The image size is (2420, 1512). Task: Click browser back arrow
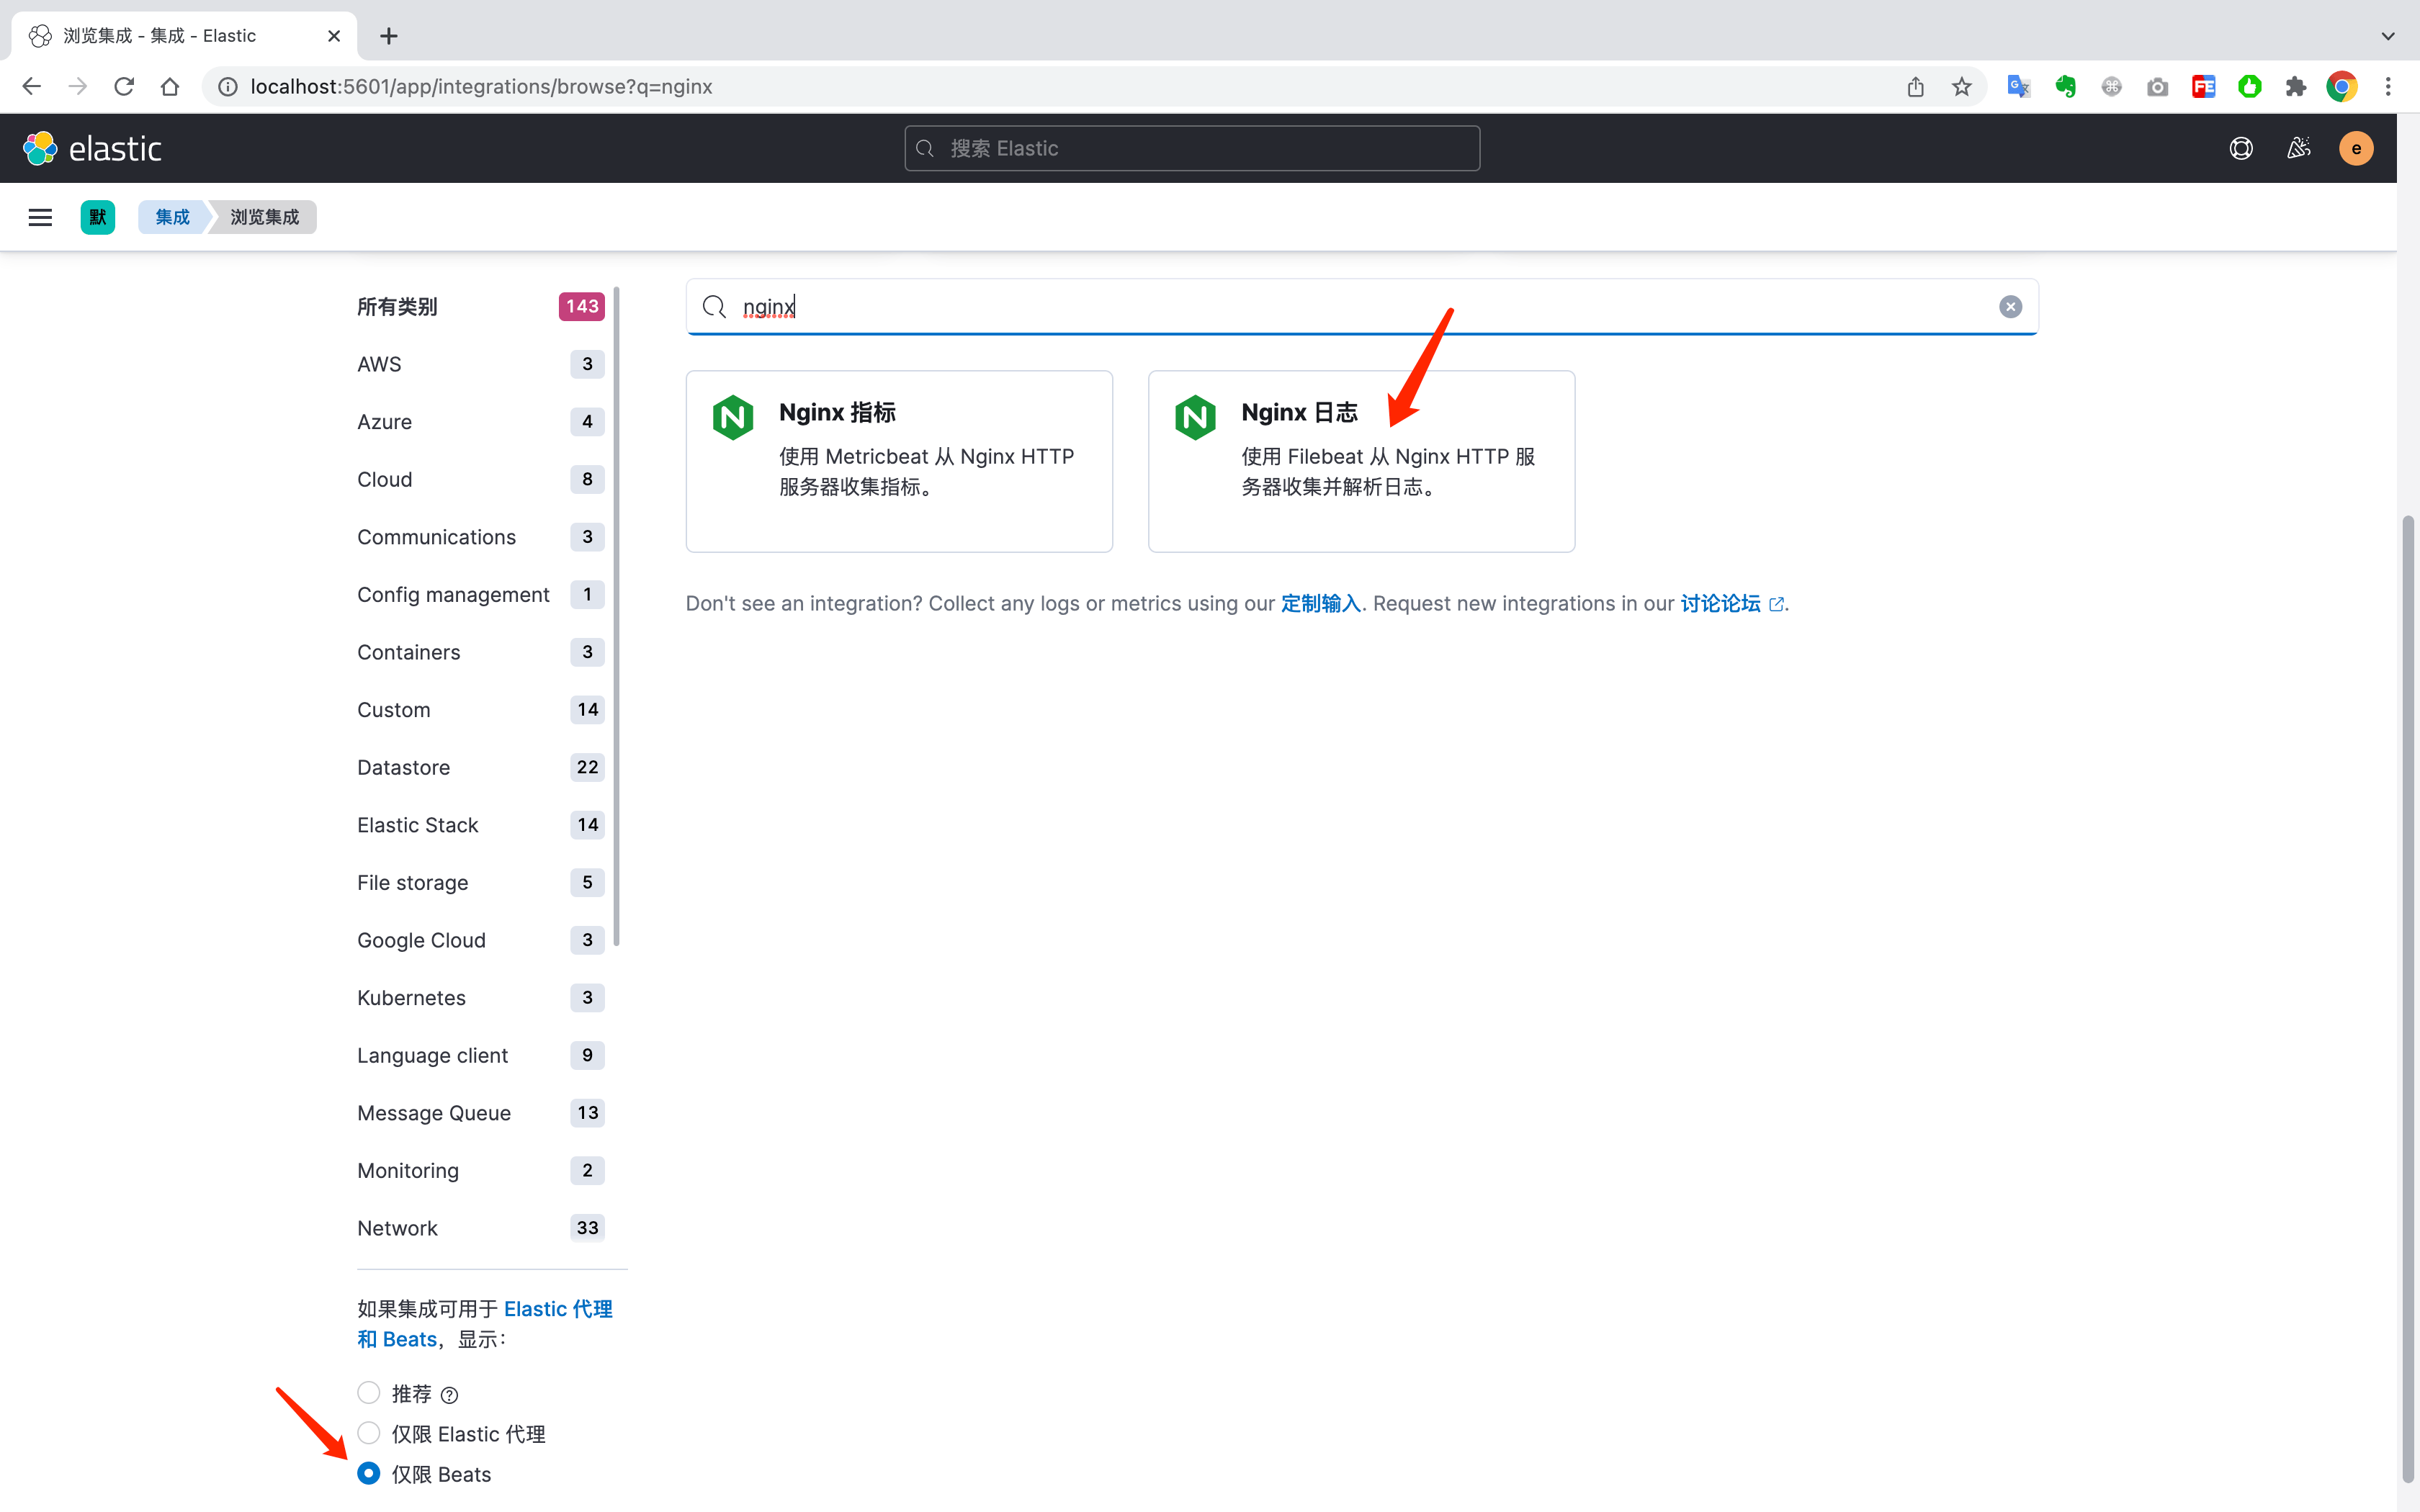tap(32, 87)
